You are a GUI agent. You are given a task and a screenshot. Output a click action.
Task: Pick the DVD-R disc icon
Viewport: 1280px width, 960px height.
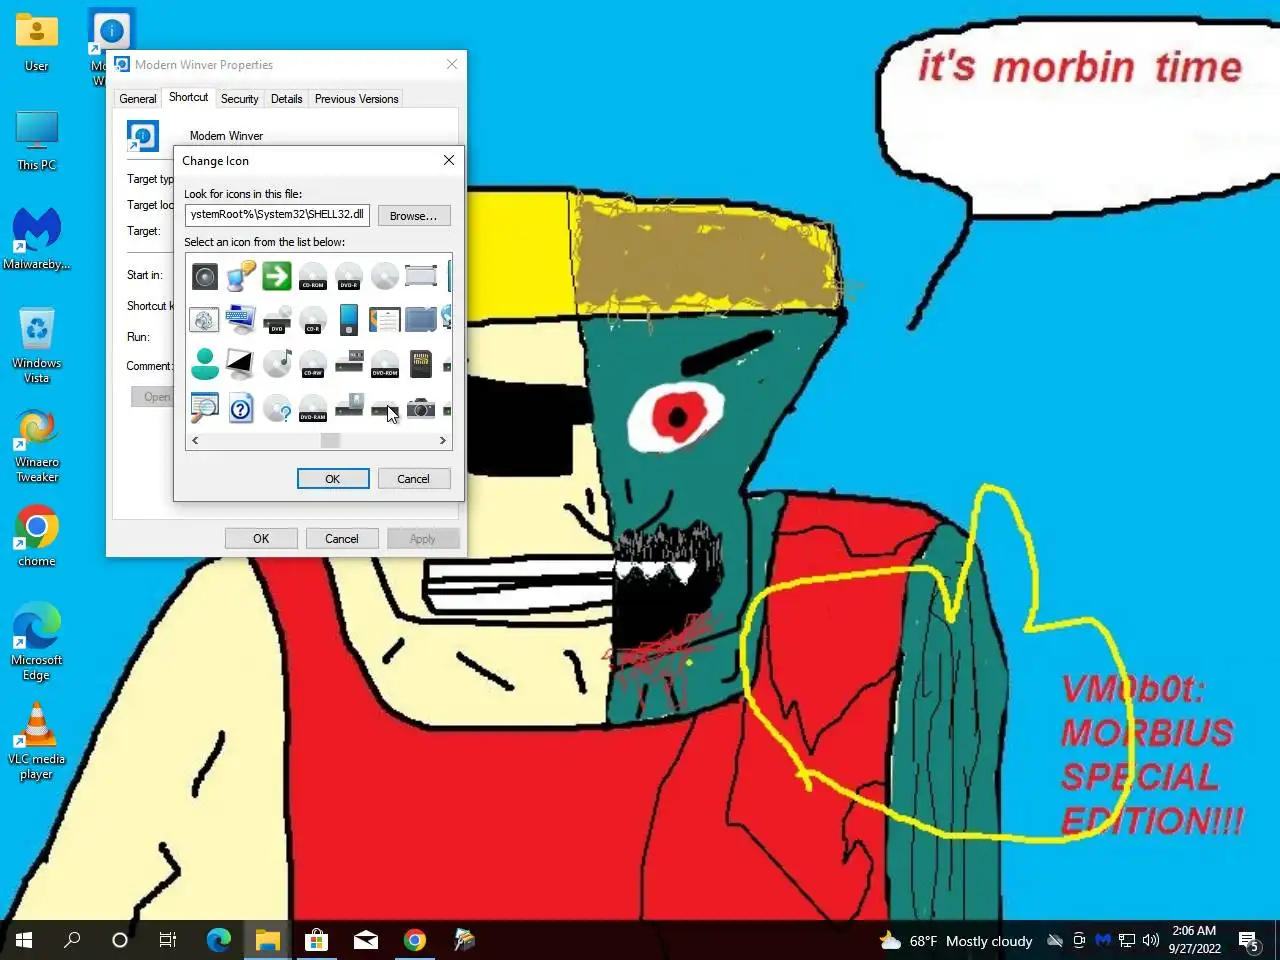(x=349, y=276)
